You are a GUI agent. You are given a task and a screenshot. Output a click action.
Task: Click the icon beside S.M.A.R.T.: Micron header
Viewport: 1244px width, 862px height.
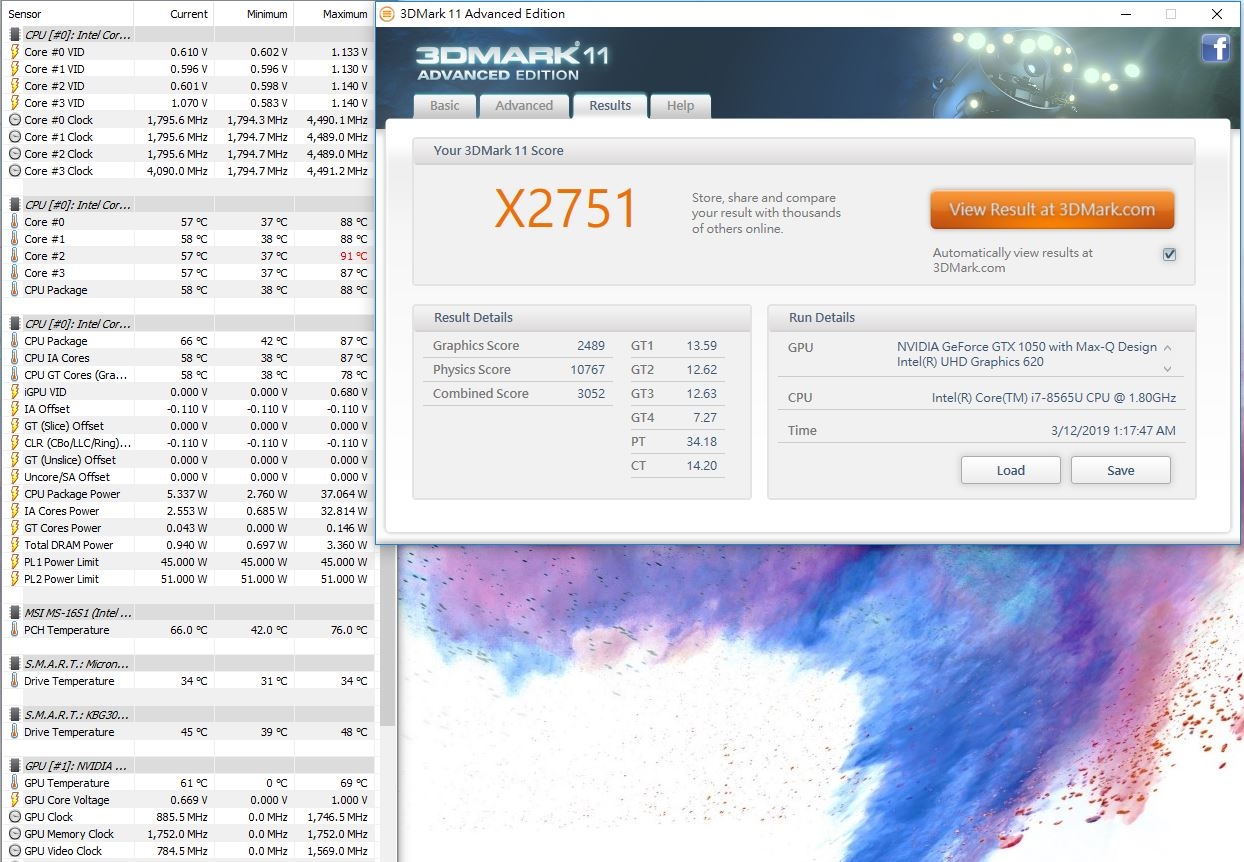pyautogui.click(x=15, y=664)
